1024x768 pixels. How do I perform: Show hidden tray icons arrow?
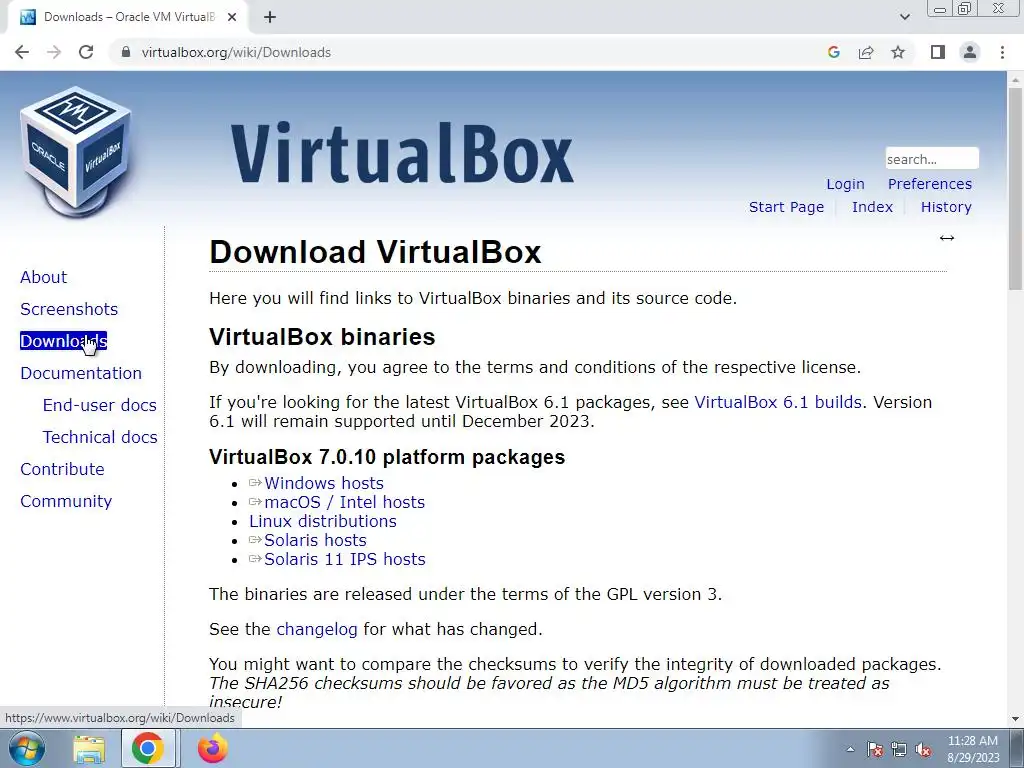tap(850, 749)
